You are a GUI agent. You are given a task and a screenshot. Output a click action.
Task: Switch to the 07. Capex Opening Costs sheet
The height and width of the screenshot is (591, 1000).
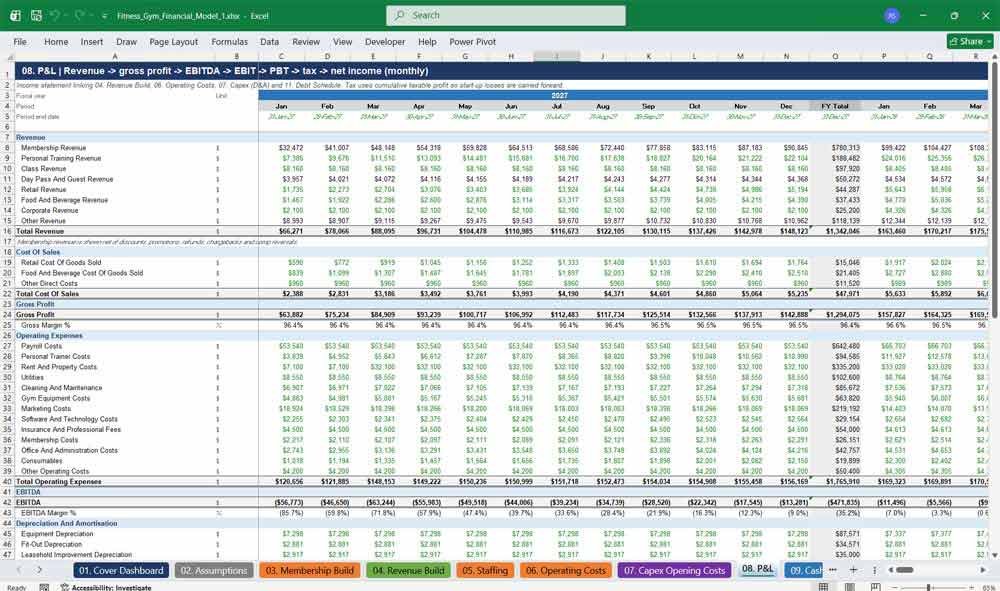(674, 571)
